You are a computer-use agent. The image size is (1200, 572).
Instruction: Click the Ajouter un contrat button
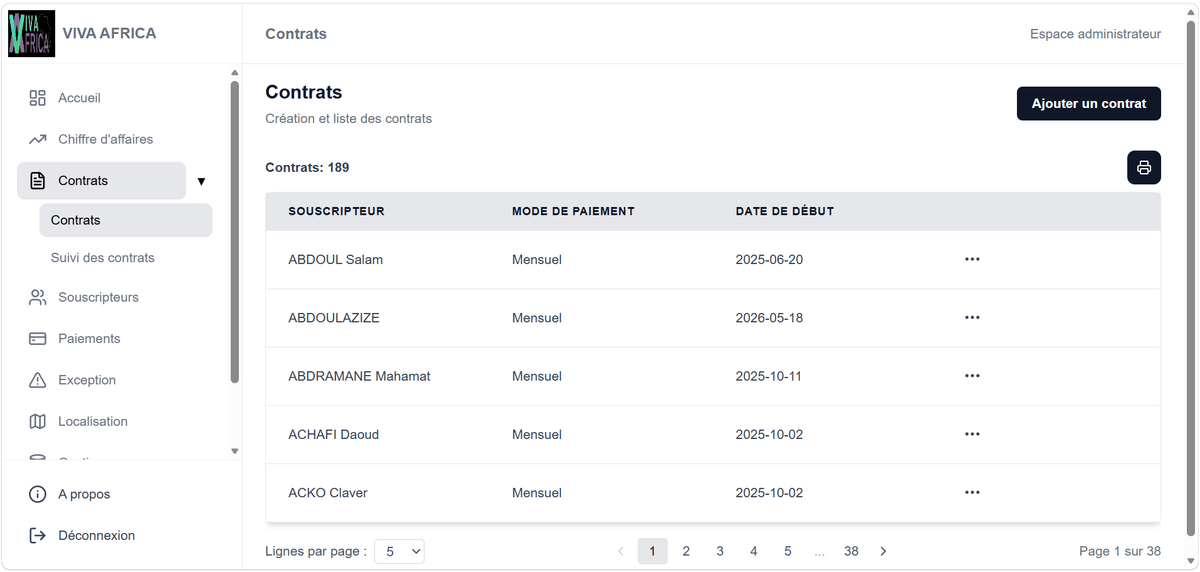pos(1089,103)
